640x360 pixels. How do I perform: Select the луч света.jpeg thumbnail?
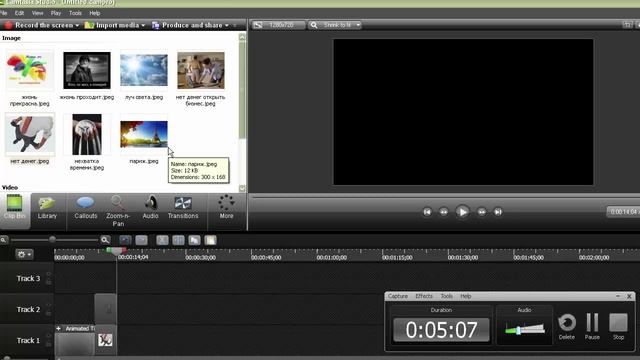(x=144, y=71)
